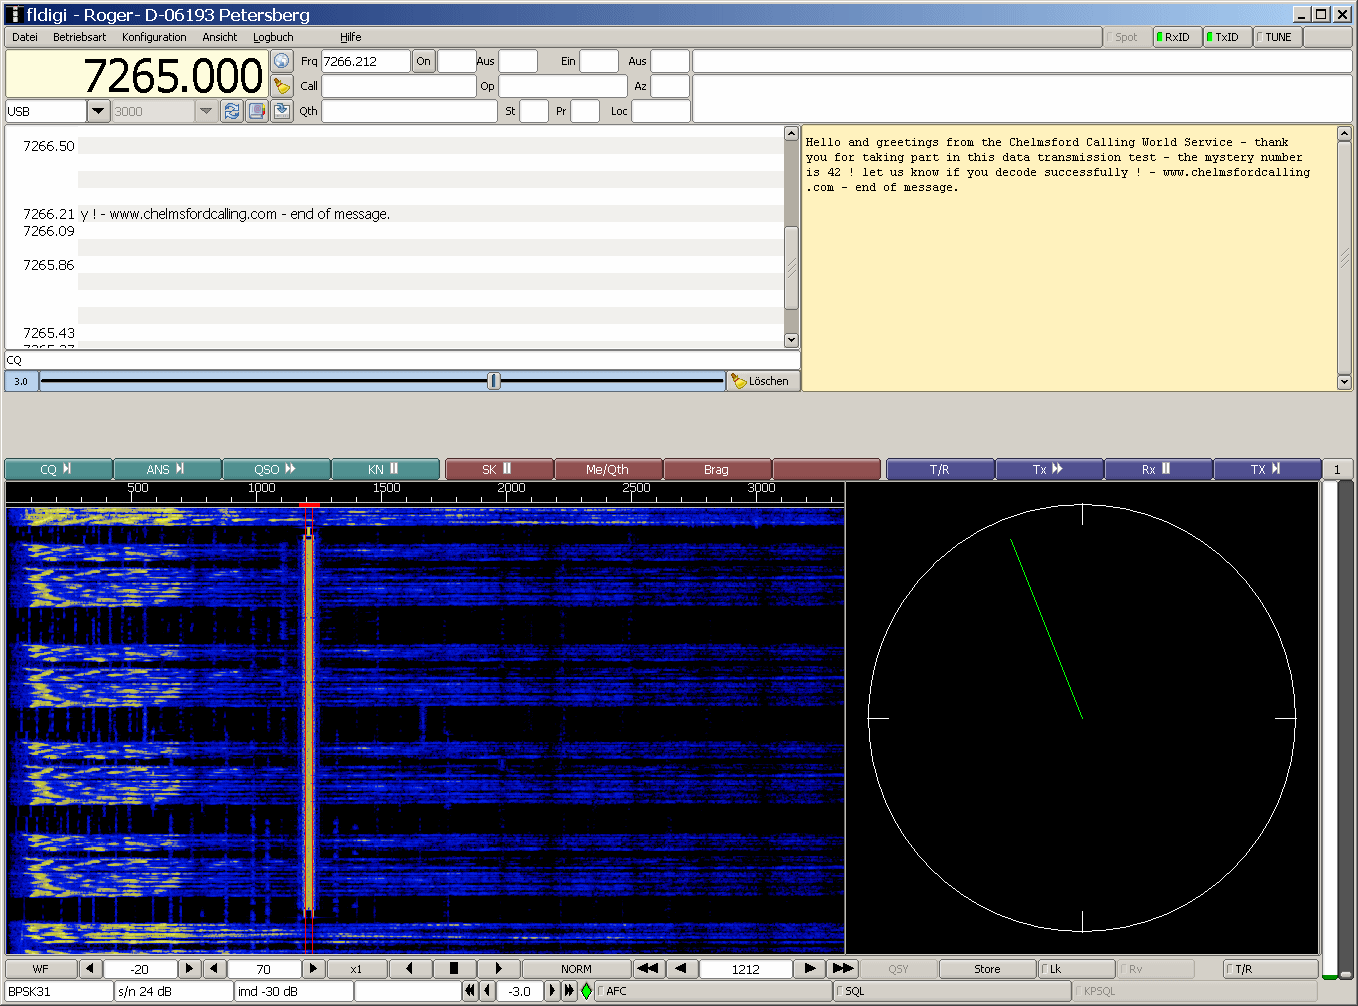
Task: Open the Konfiguration menu
Action: click(x=154, y=37)
